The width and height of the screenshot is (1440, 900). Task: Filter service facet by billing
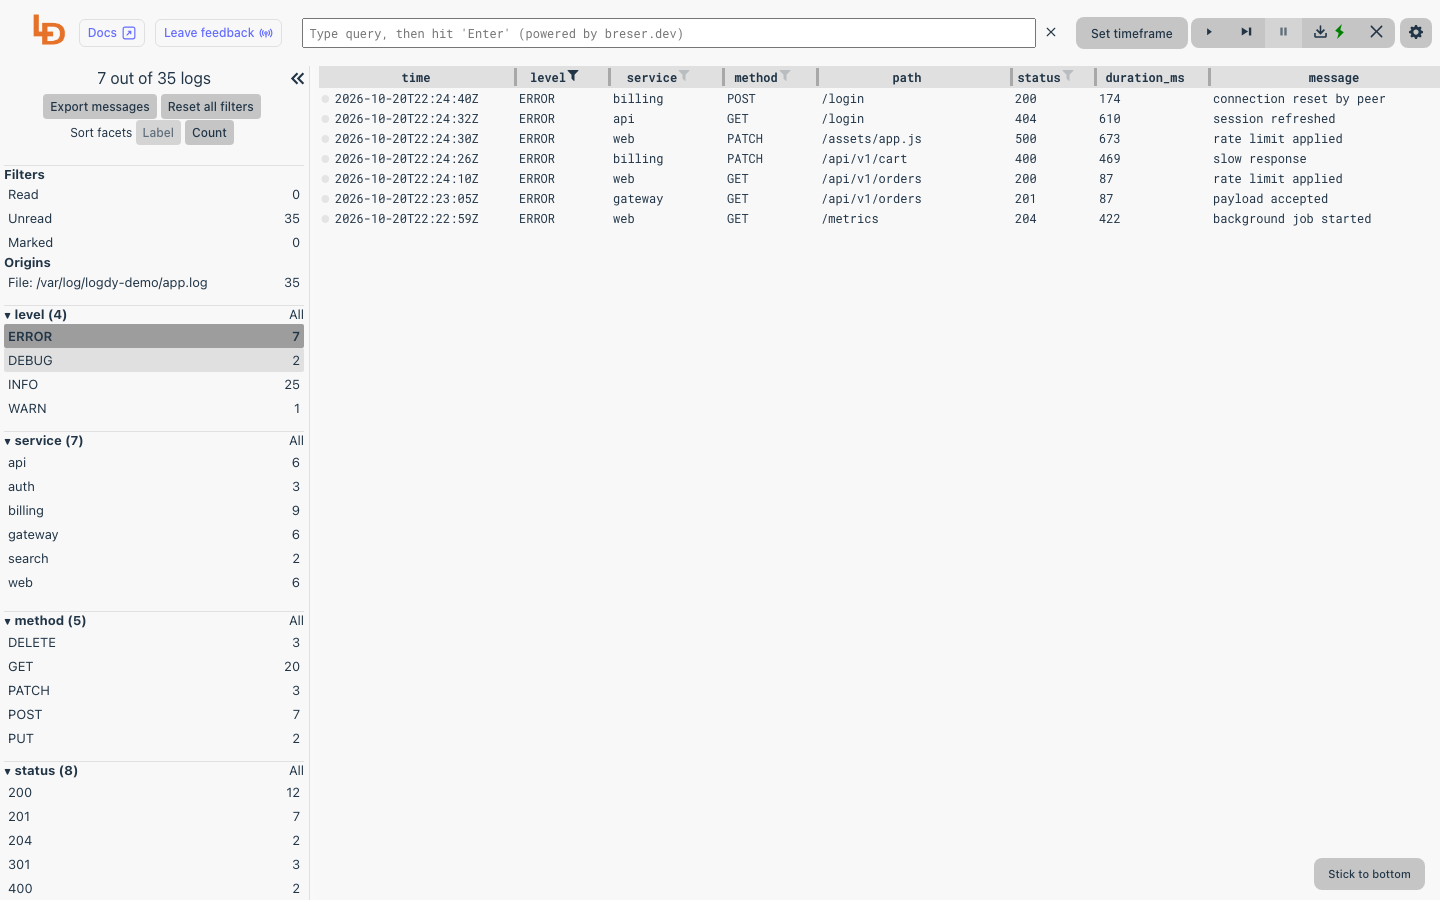click(x=154, y=511)
